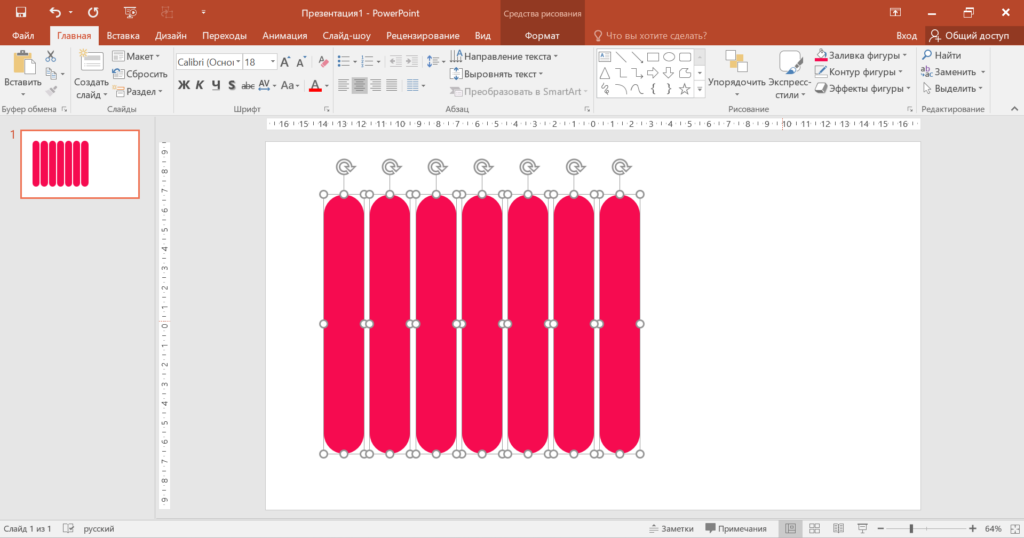
Task: Open the Макет layout dropdown
Action: (x=136, y=56)
